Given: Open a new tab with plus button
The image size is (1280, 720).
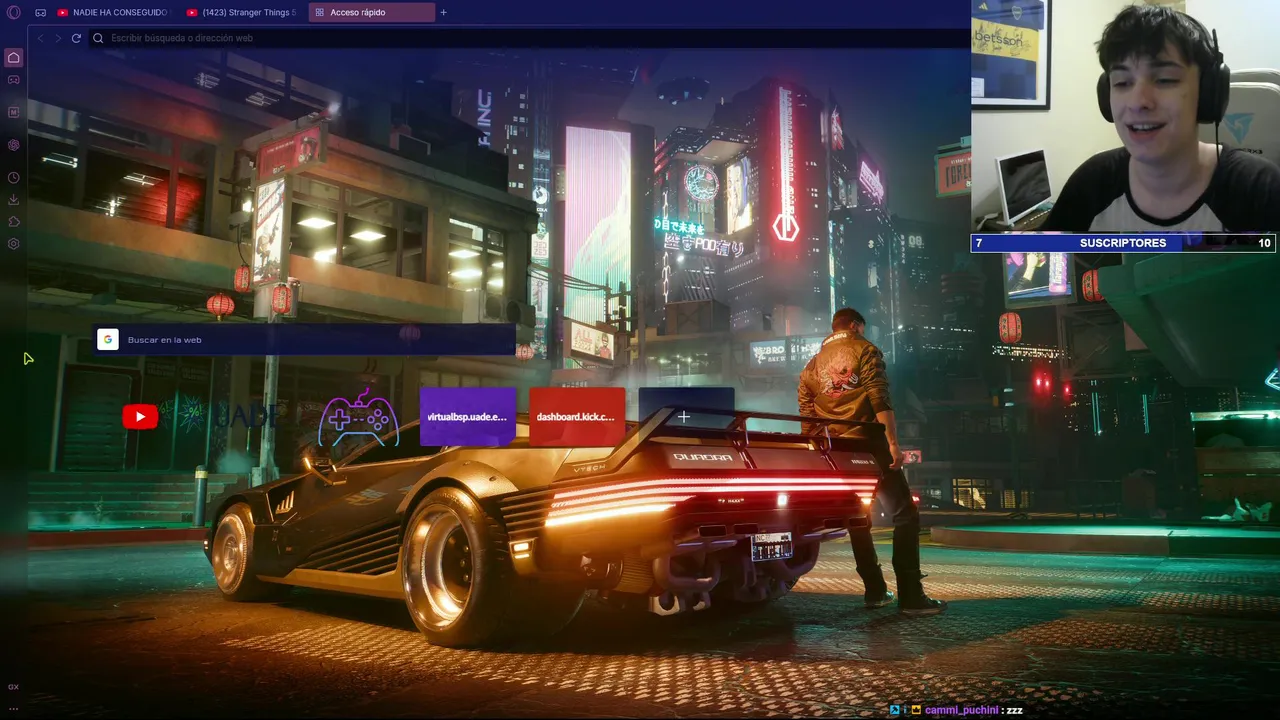Looking at the screenshot, I should (x=444, y=12).
